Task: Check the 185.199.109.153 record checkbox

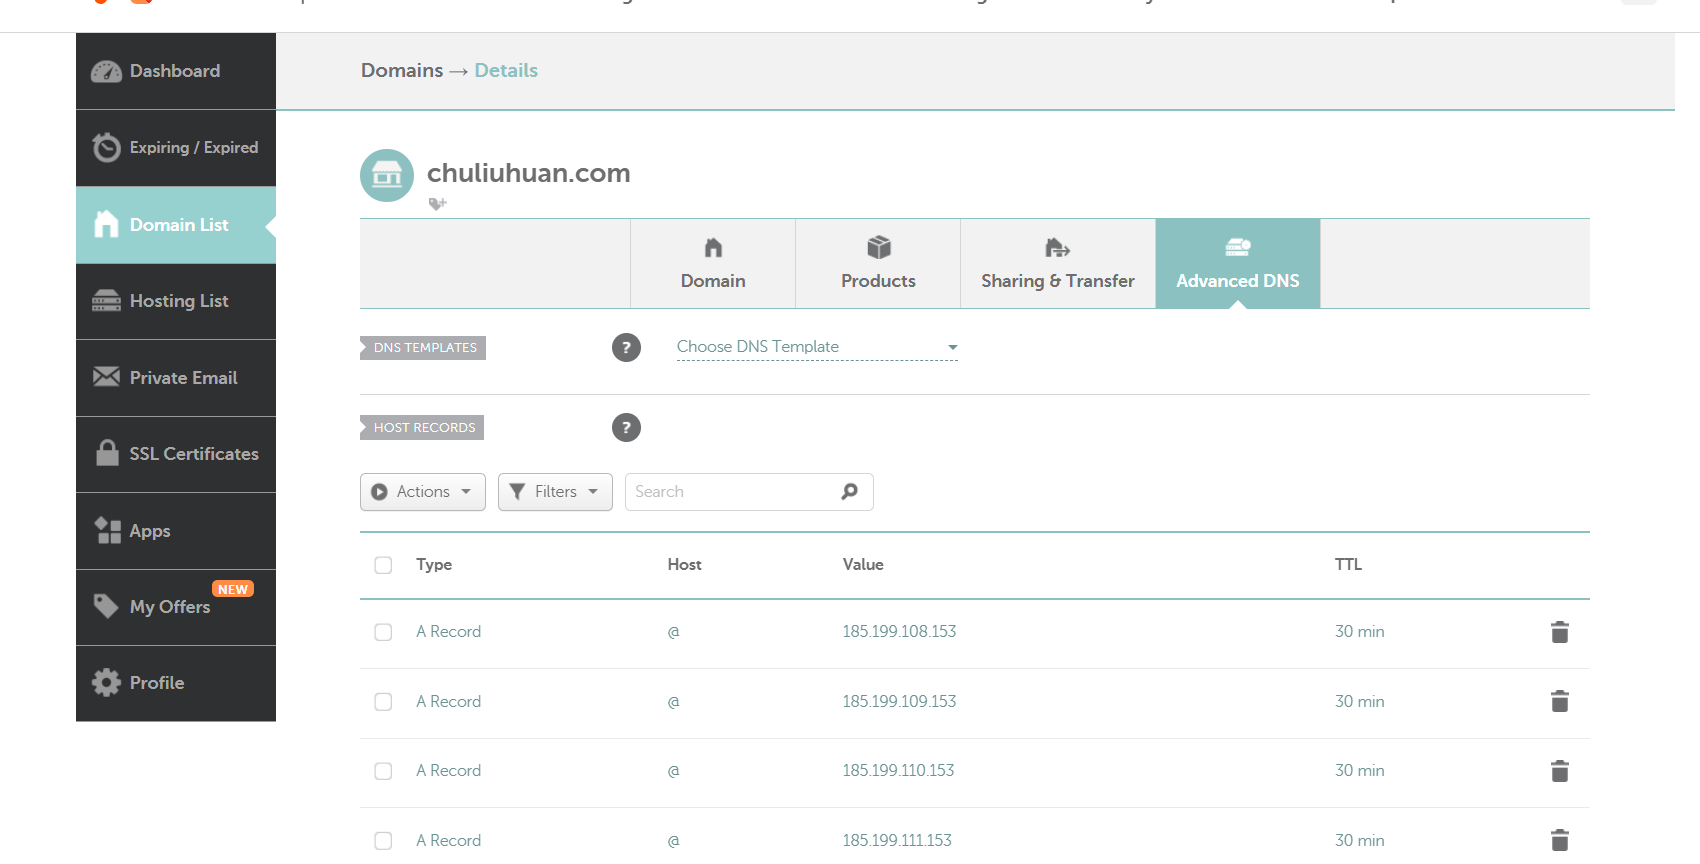Action: (383, 702)
